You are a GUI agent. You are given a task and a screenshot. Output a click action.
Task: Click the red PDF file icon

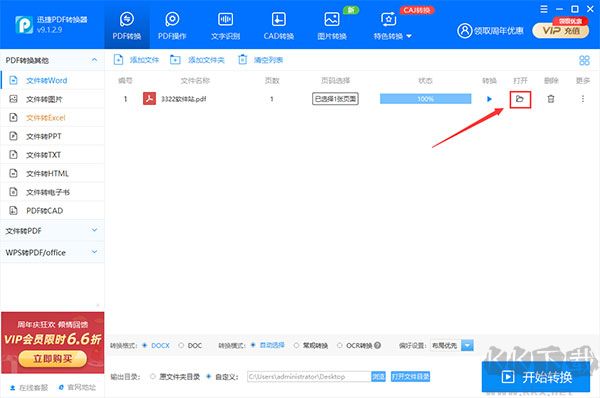tap(149, 98)
